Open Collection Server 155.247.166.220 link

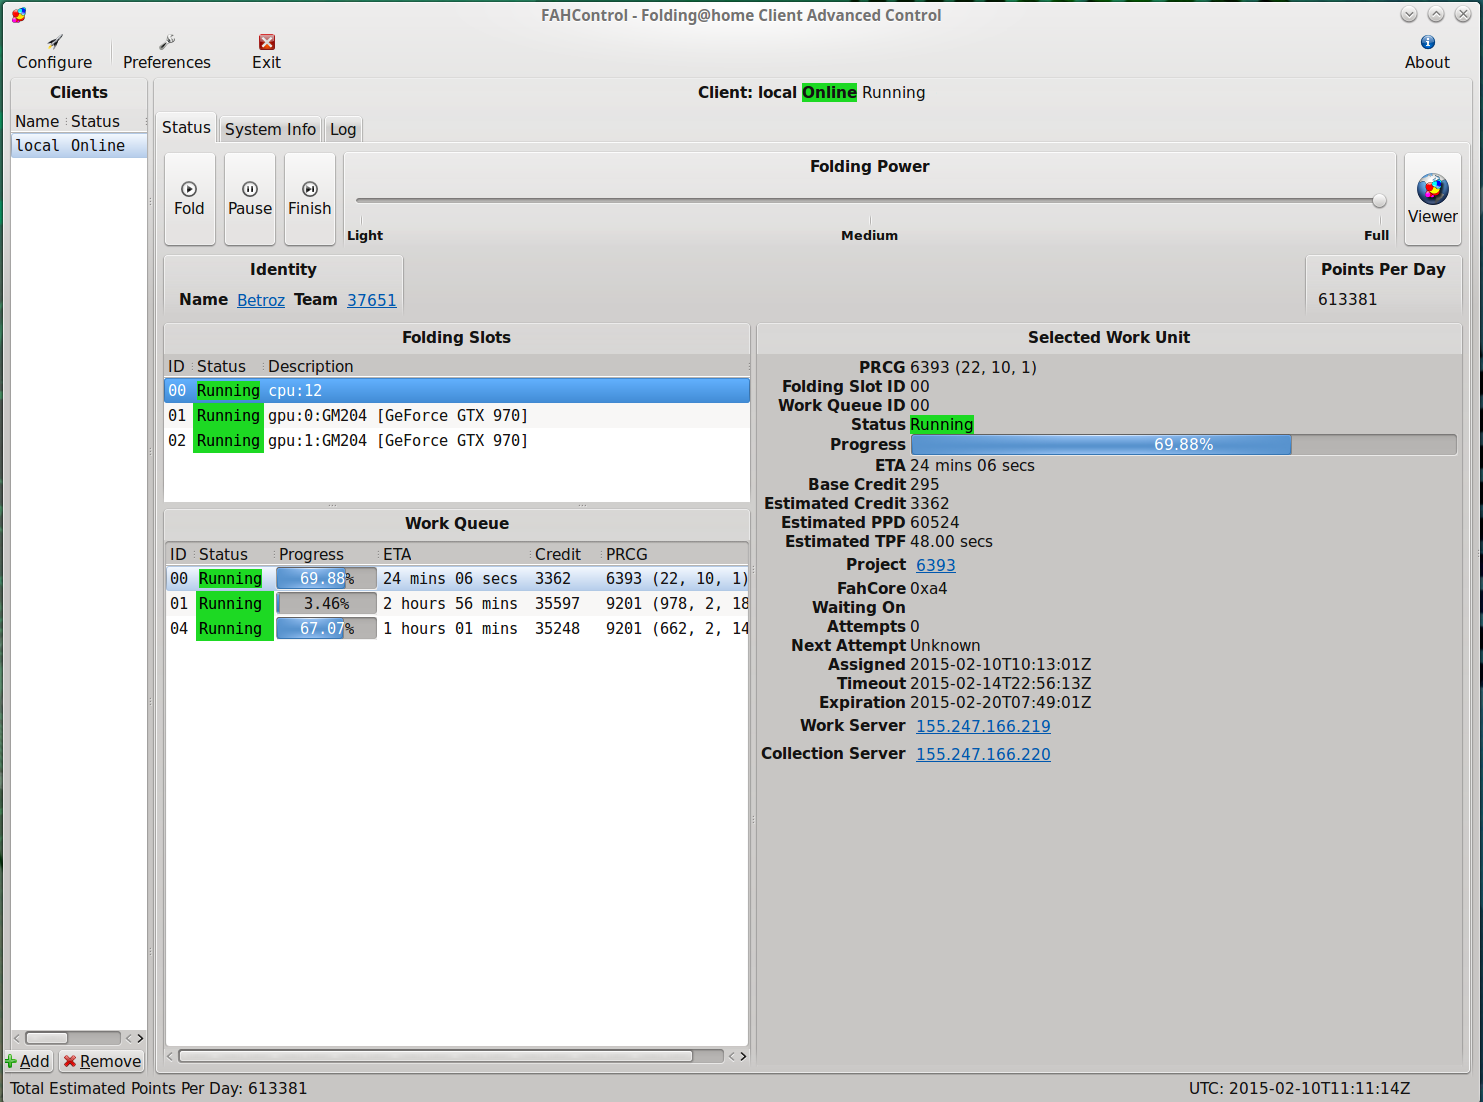(x=983, y=754)
